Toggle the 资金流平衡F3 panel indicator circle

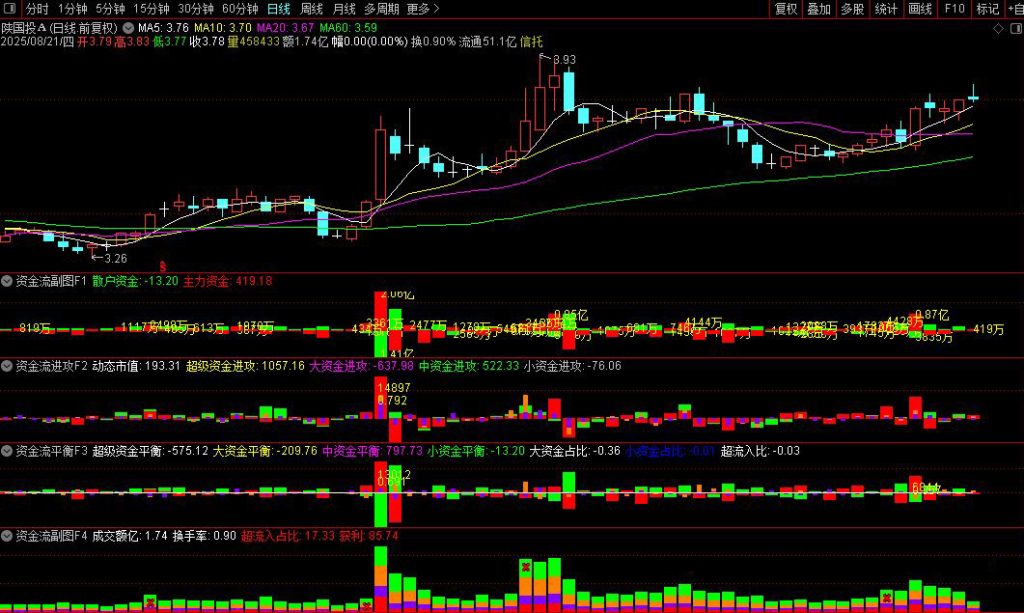coord(6,450)
